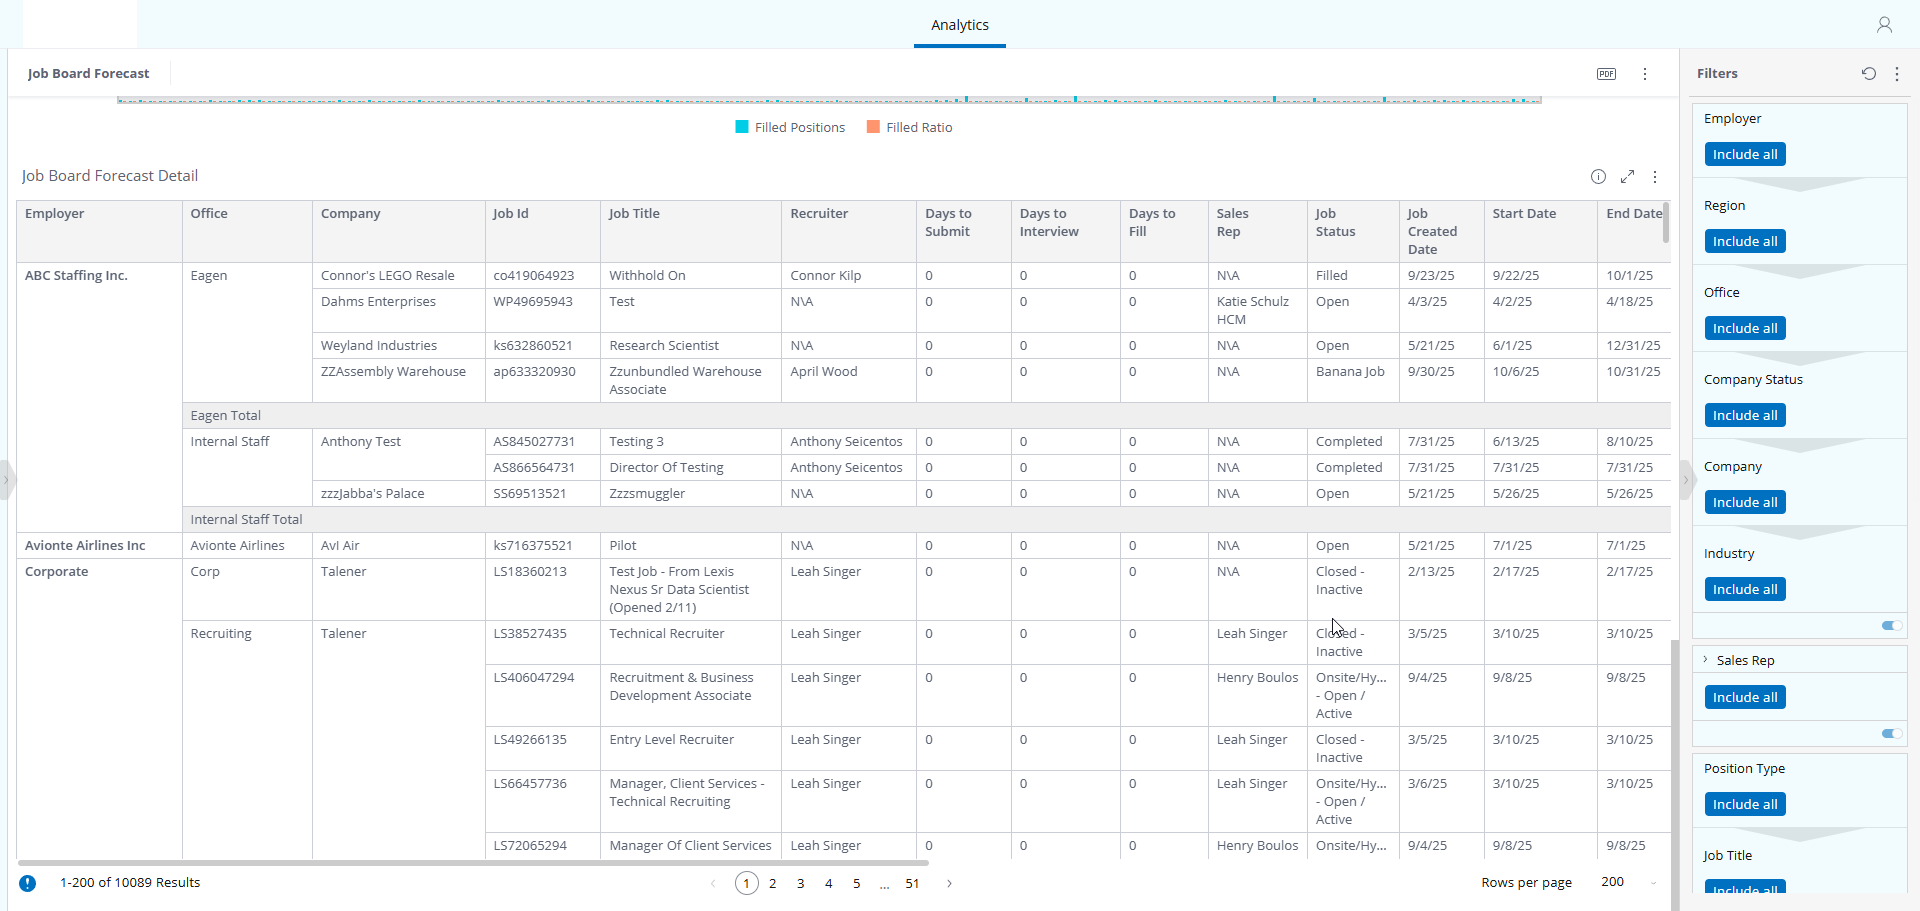Open the Job Board Forecast kebab menu
This screenshot has height=911, width=1920.
pos(1645,74)
